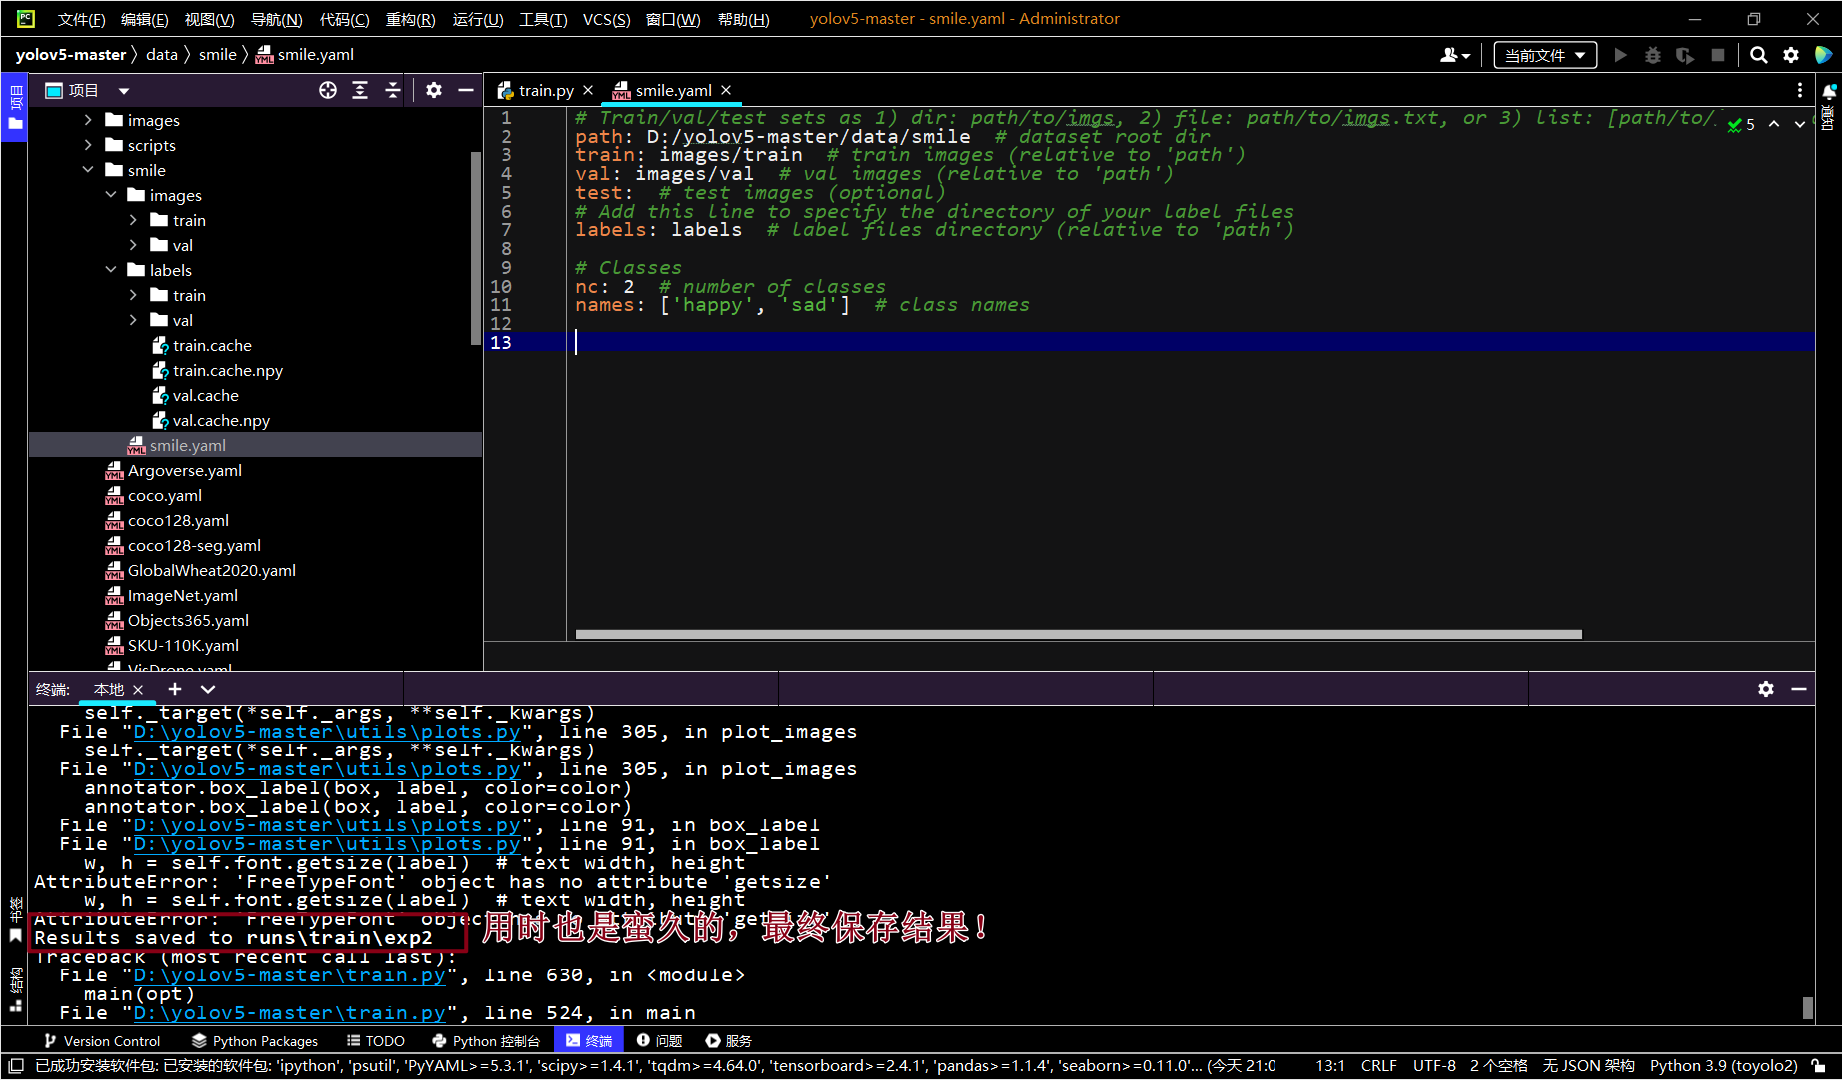Expand the scripts folder
1842x1080 pixels.
(88, 145)
